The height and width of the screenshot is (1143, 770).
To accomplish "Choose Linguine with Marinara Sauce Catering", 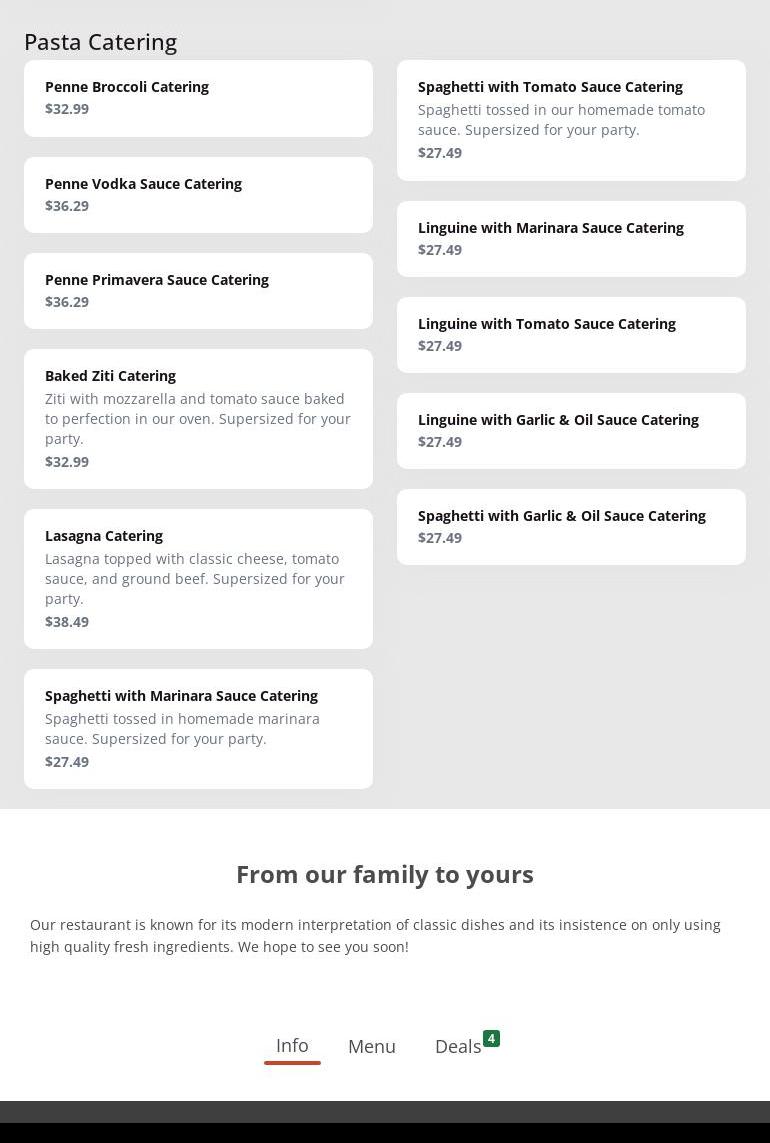I will pyautogui.click(x=571, y=239).
